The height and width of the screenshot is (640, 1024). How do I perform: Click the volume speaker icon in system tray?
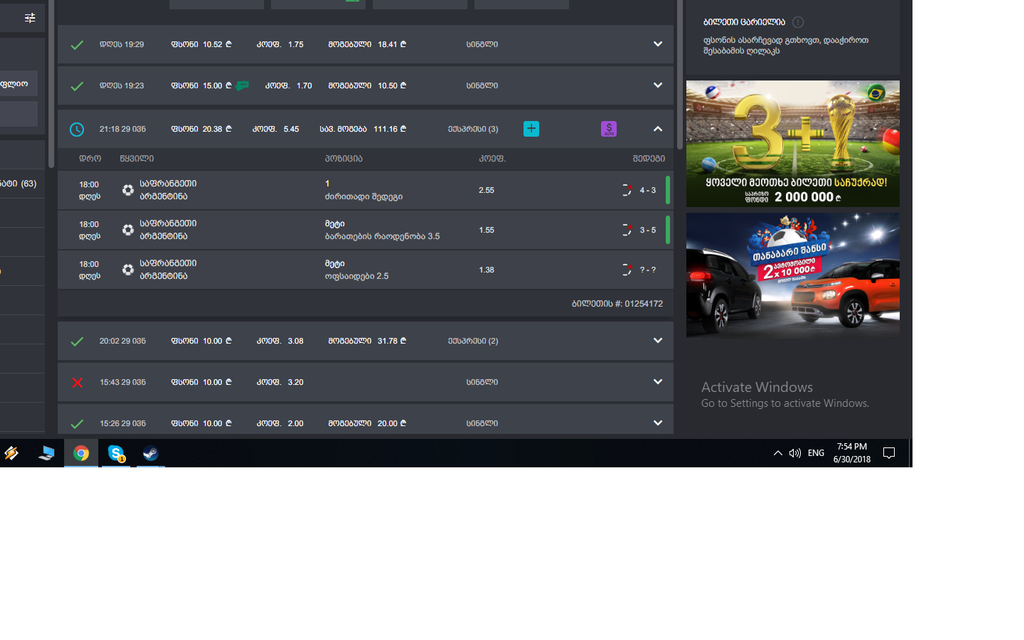(x=795, y=453)
